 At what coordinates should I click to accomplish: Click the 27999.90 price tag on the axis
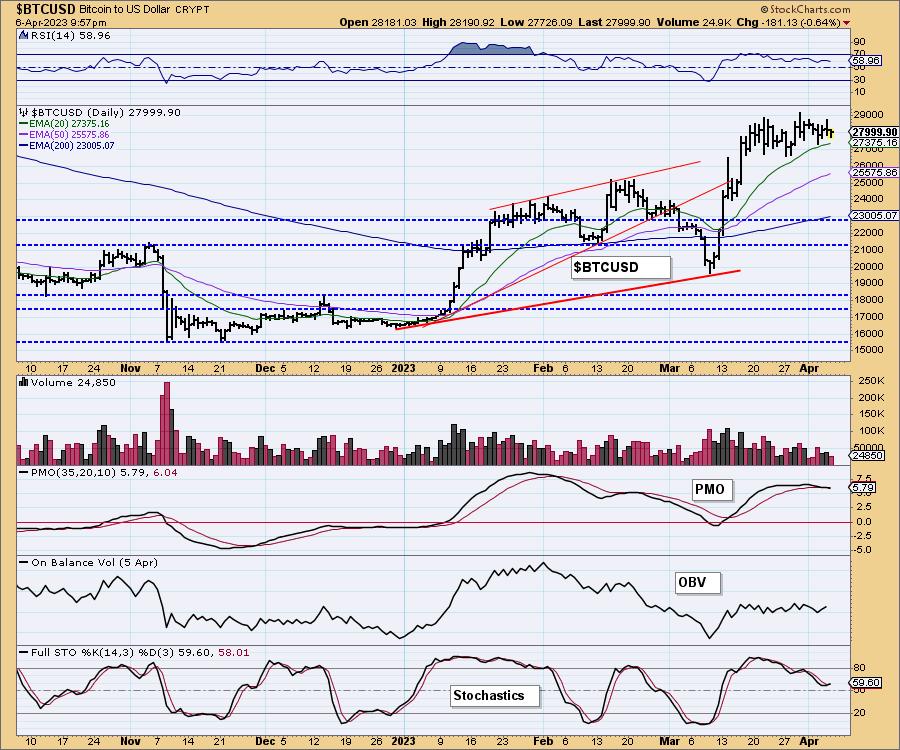click(875, 132)
